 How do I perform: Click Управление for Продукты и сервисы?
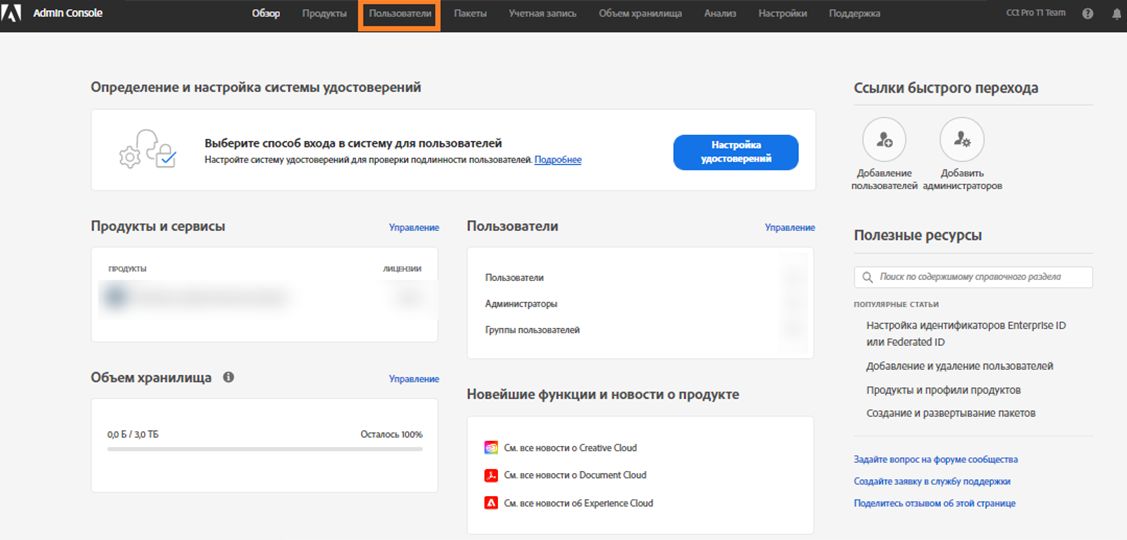tap(414, 227)
